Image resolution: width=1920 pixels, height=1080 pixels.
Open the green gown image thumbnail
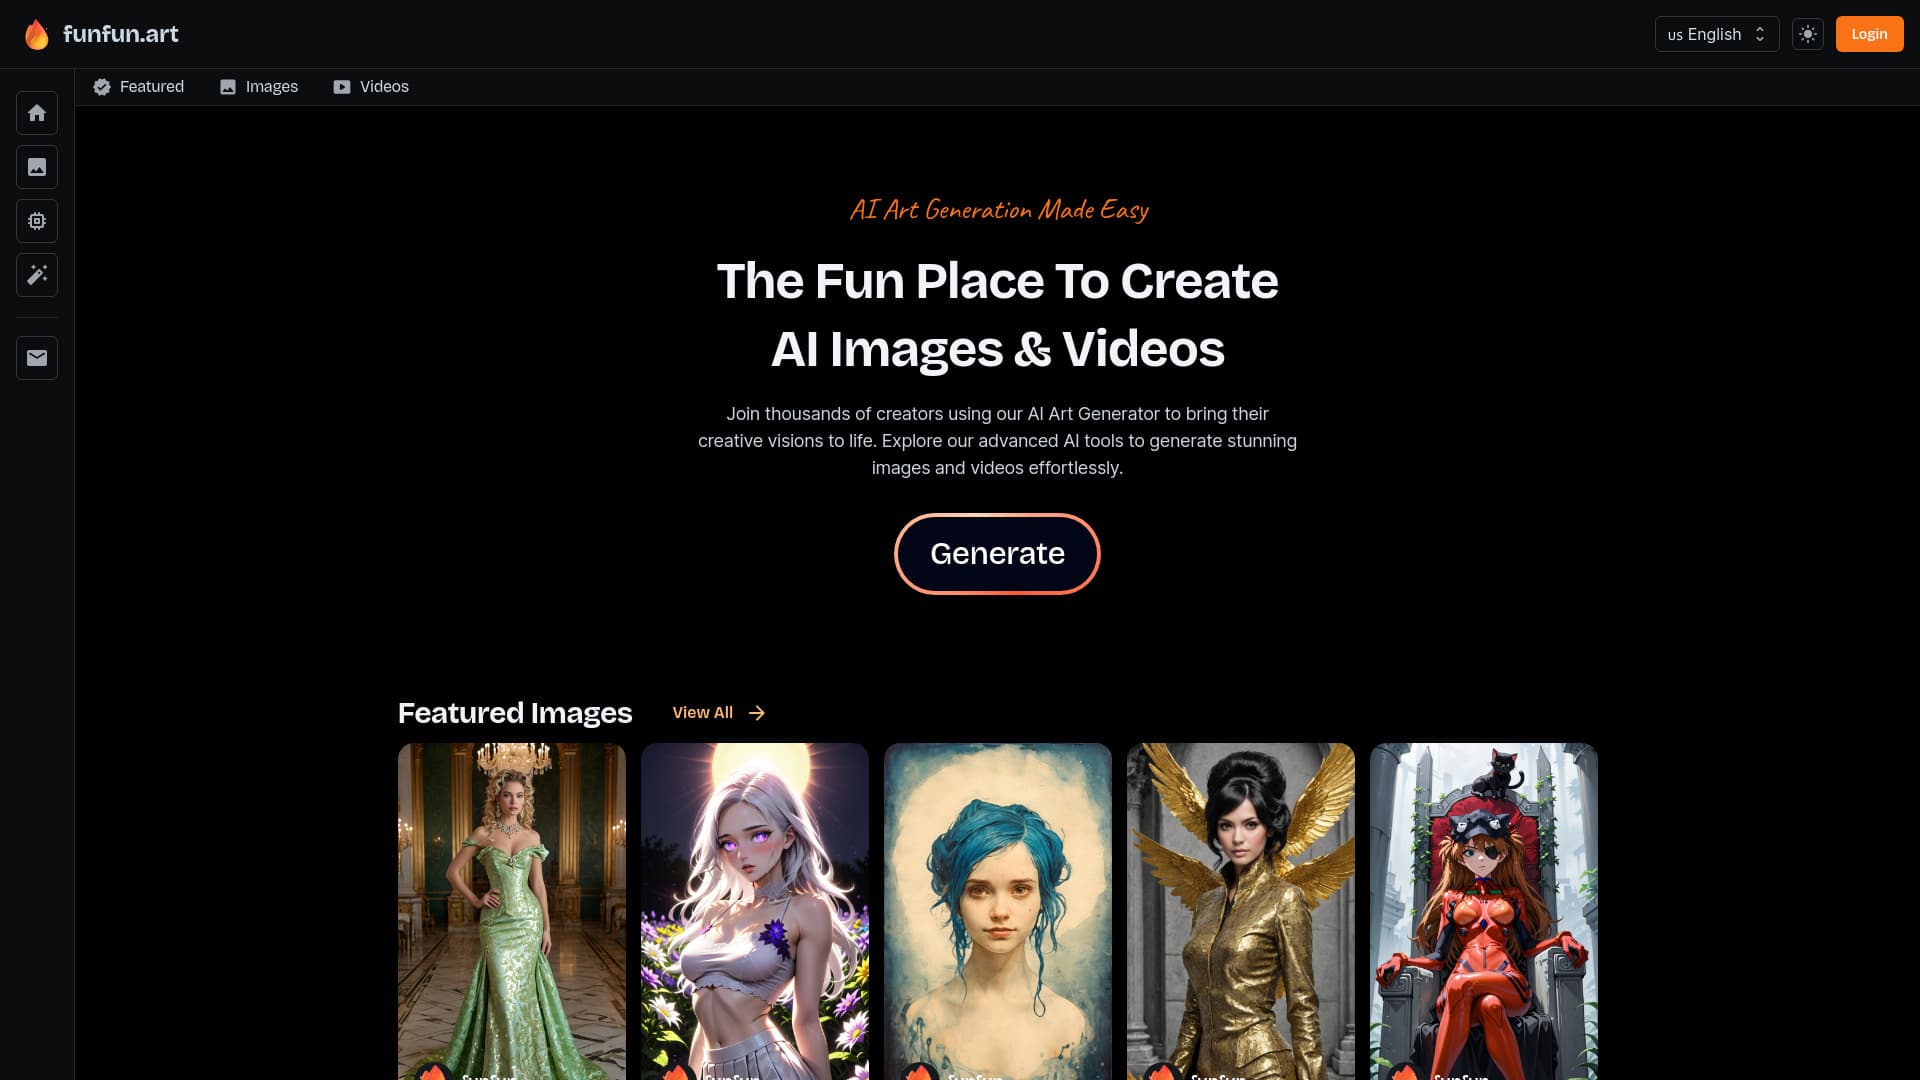pos(511,910)
